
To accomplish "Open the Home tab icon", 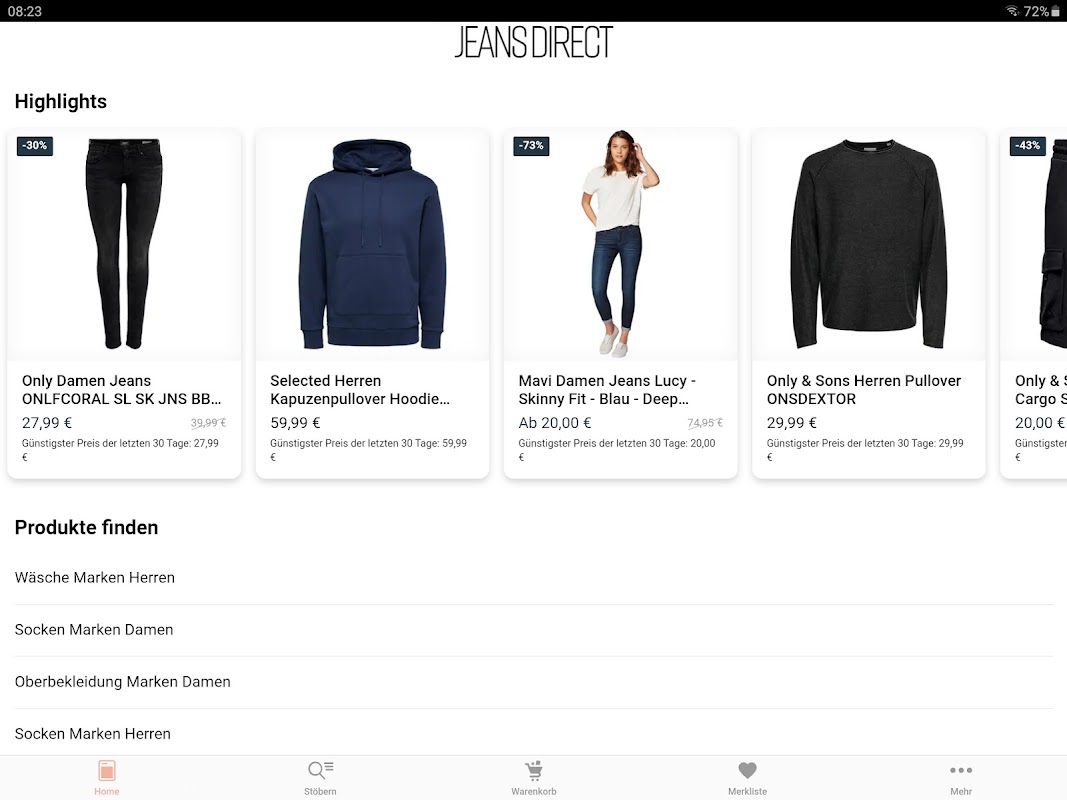I will [107, 771].
